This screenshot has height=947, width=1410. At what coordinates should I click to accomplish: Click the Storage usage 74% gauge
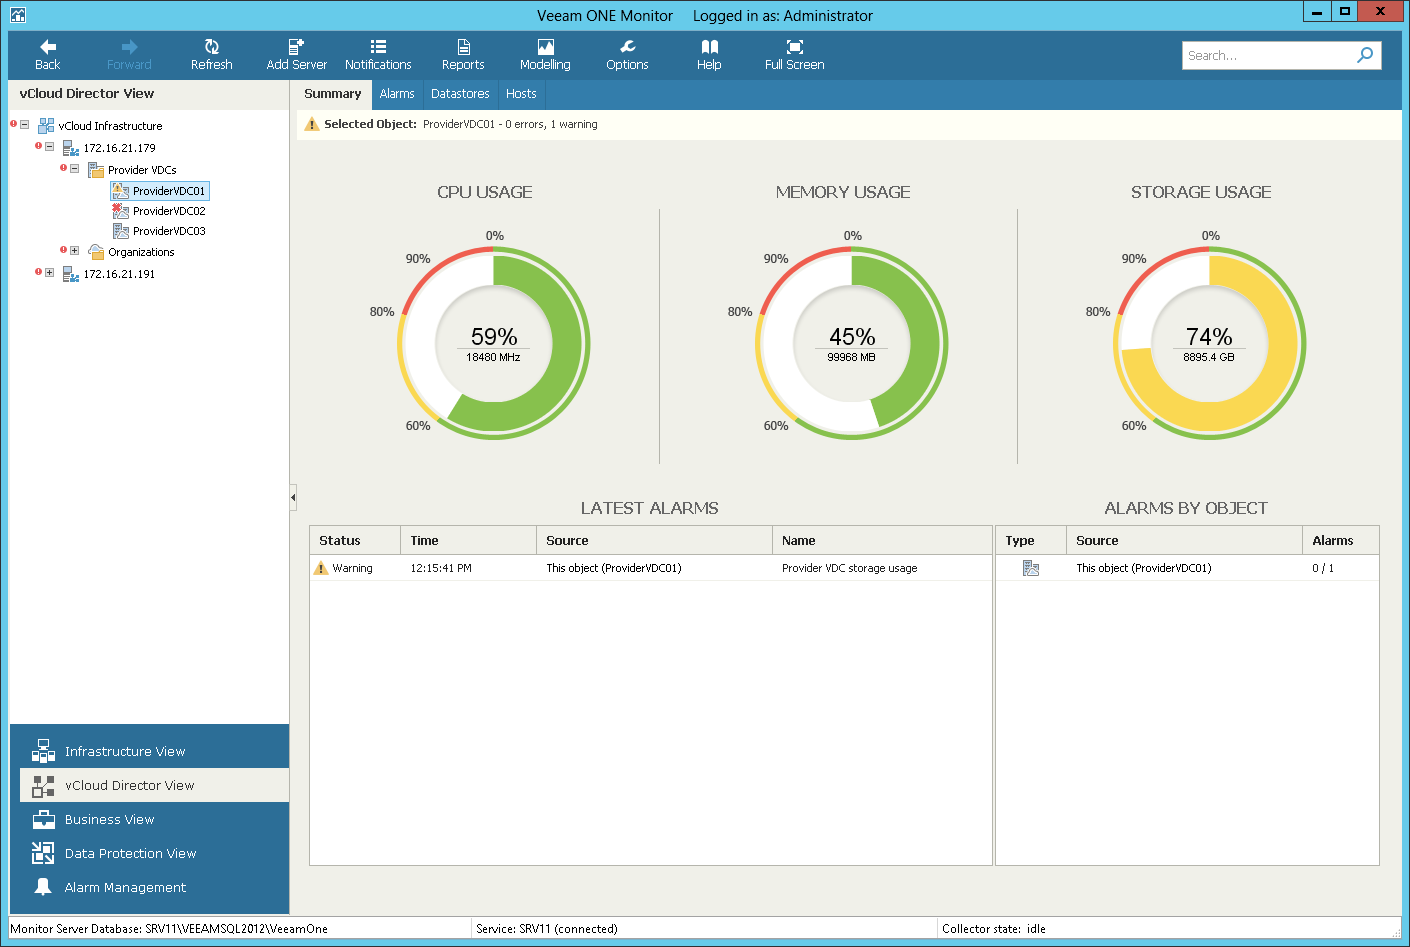point(1210,343)
